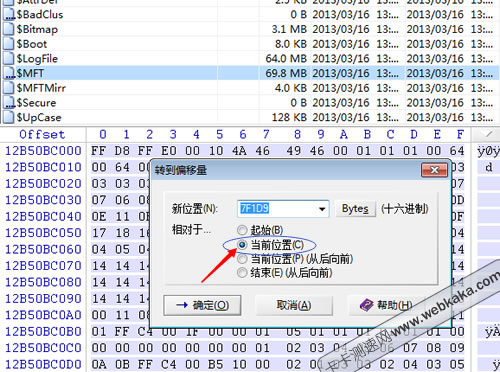Image resolution: width=500 pixels, height=372 pixels.
Task: Open help via 帮助(H) button
Action: tap(386, 305)
